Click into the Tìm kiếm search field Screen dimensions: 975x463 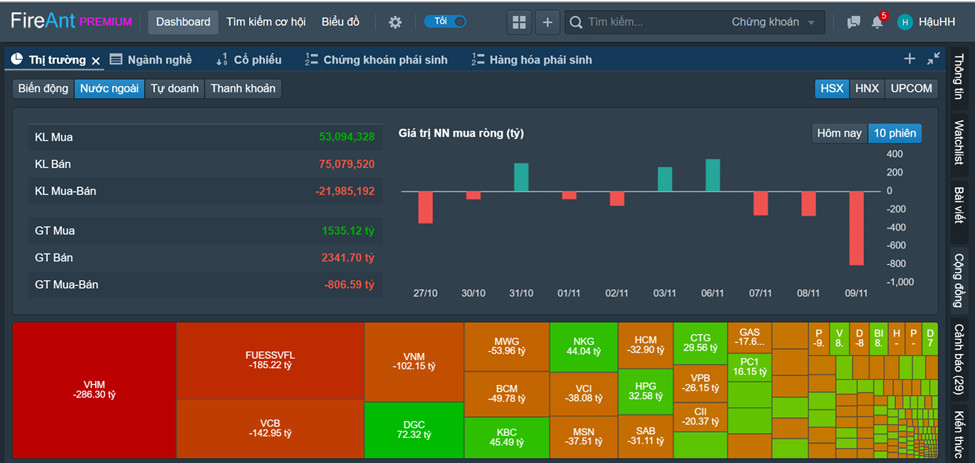(x=650, y=22)
